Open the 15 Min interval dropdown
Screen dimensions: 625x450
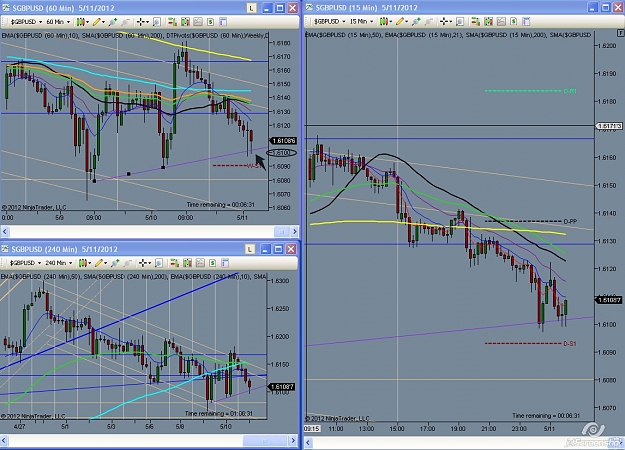361,21
